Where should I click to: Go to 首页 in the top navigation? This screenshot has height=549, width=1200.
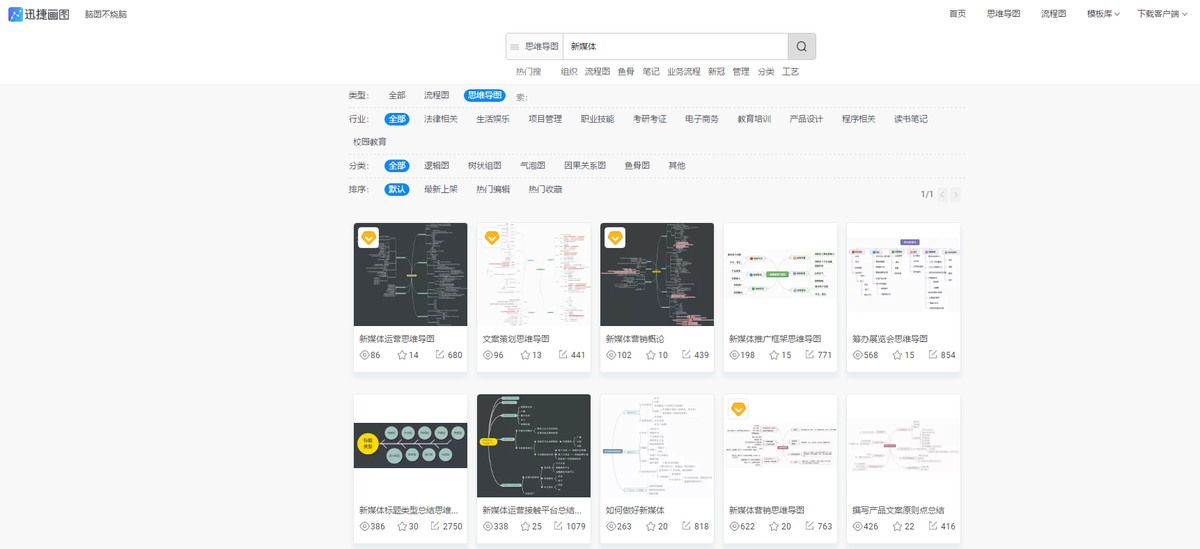tap(957, 14)
